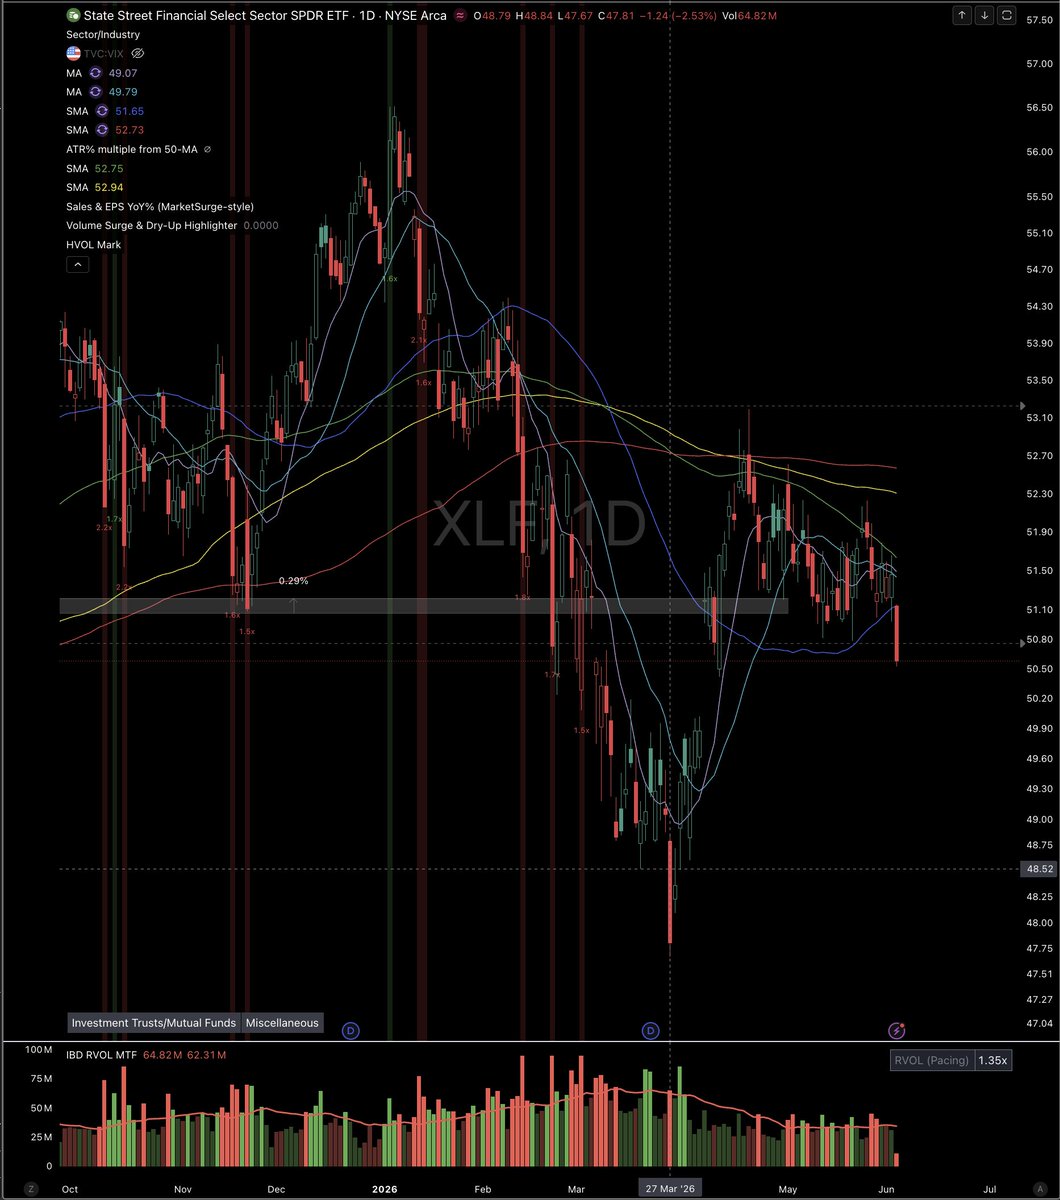Click the maximize pane icon

coord(1006,15)
